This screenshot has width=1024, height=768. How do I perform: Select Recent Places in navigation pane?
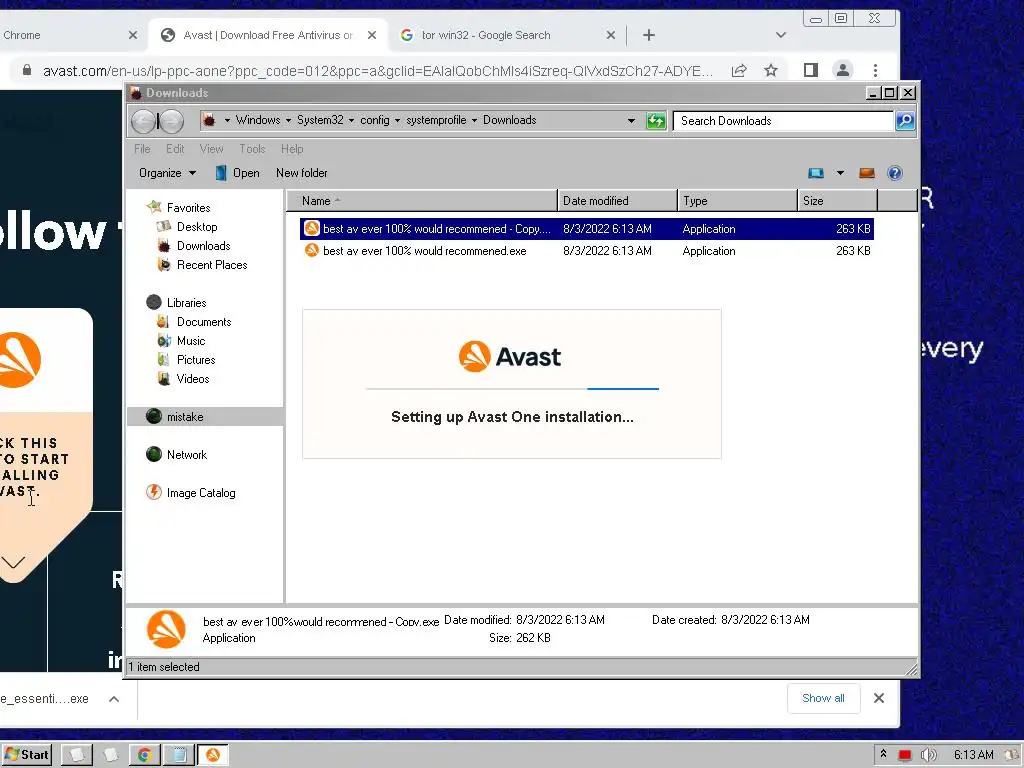click(x=212, y=264)
